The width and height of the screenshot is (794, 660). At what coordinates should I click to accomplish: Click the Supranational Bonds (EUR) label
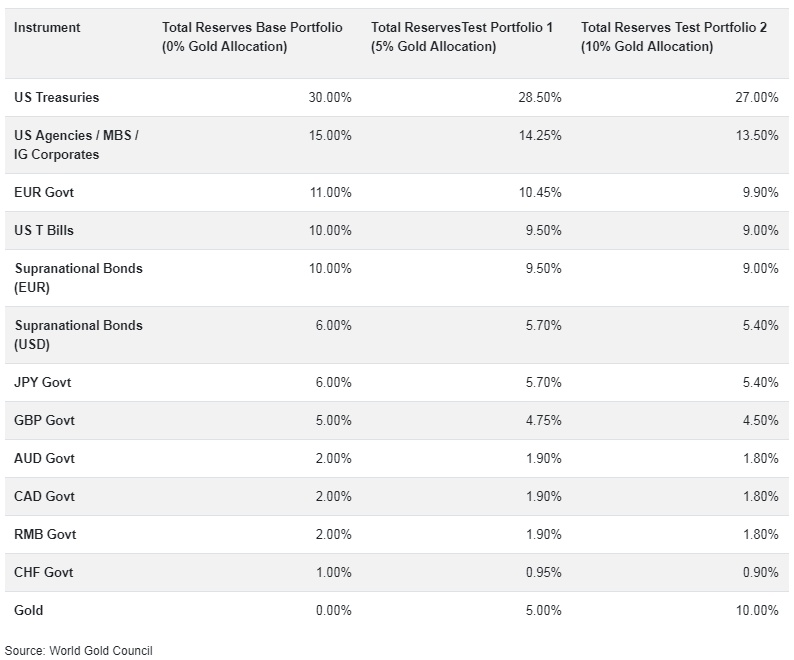78,278
